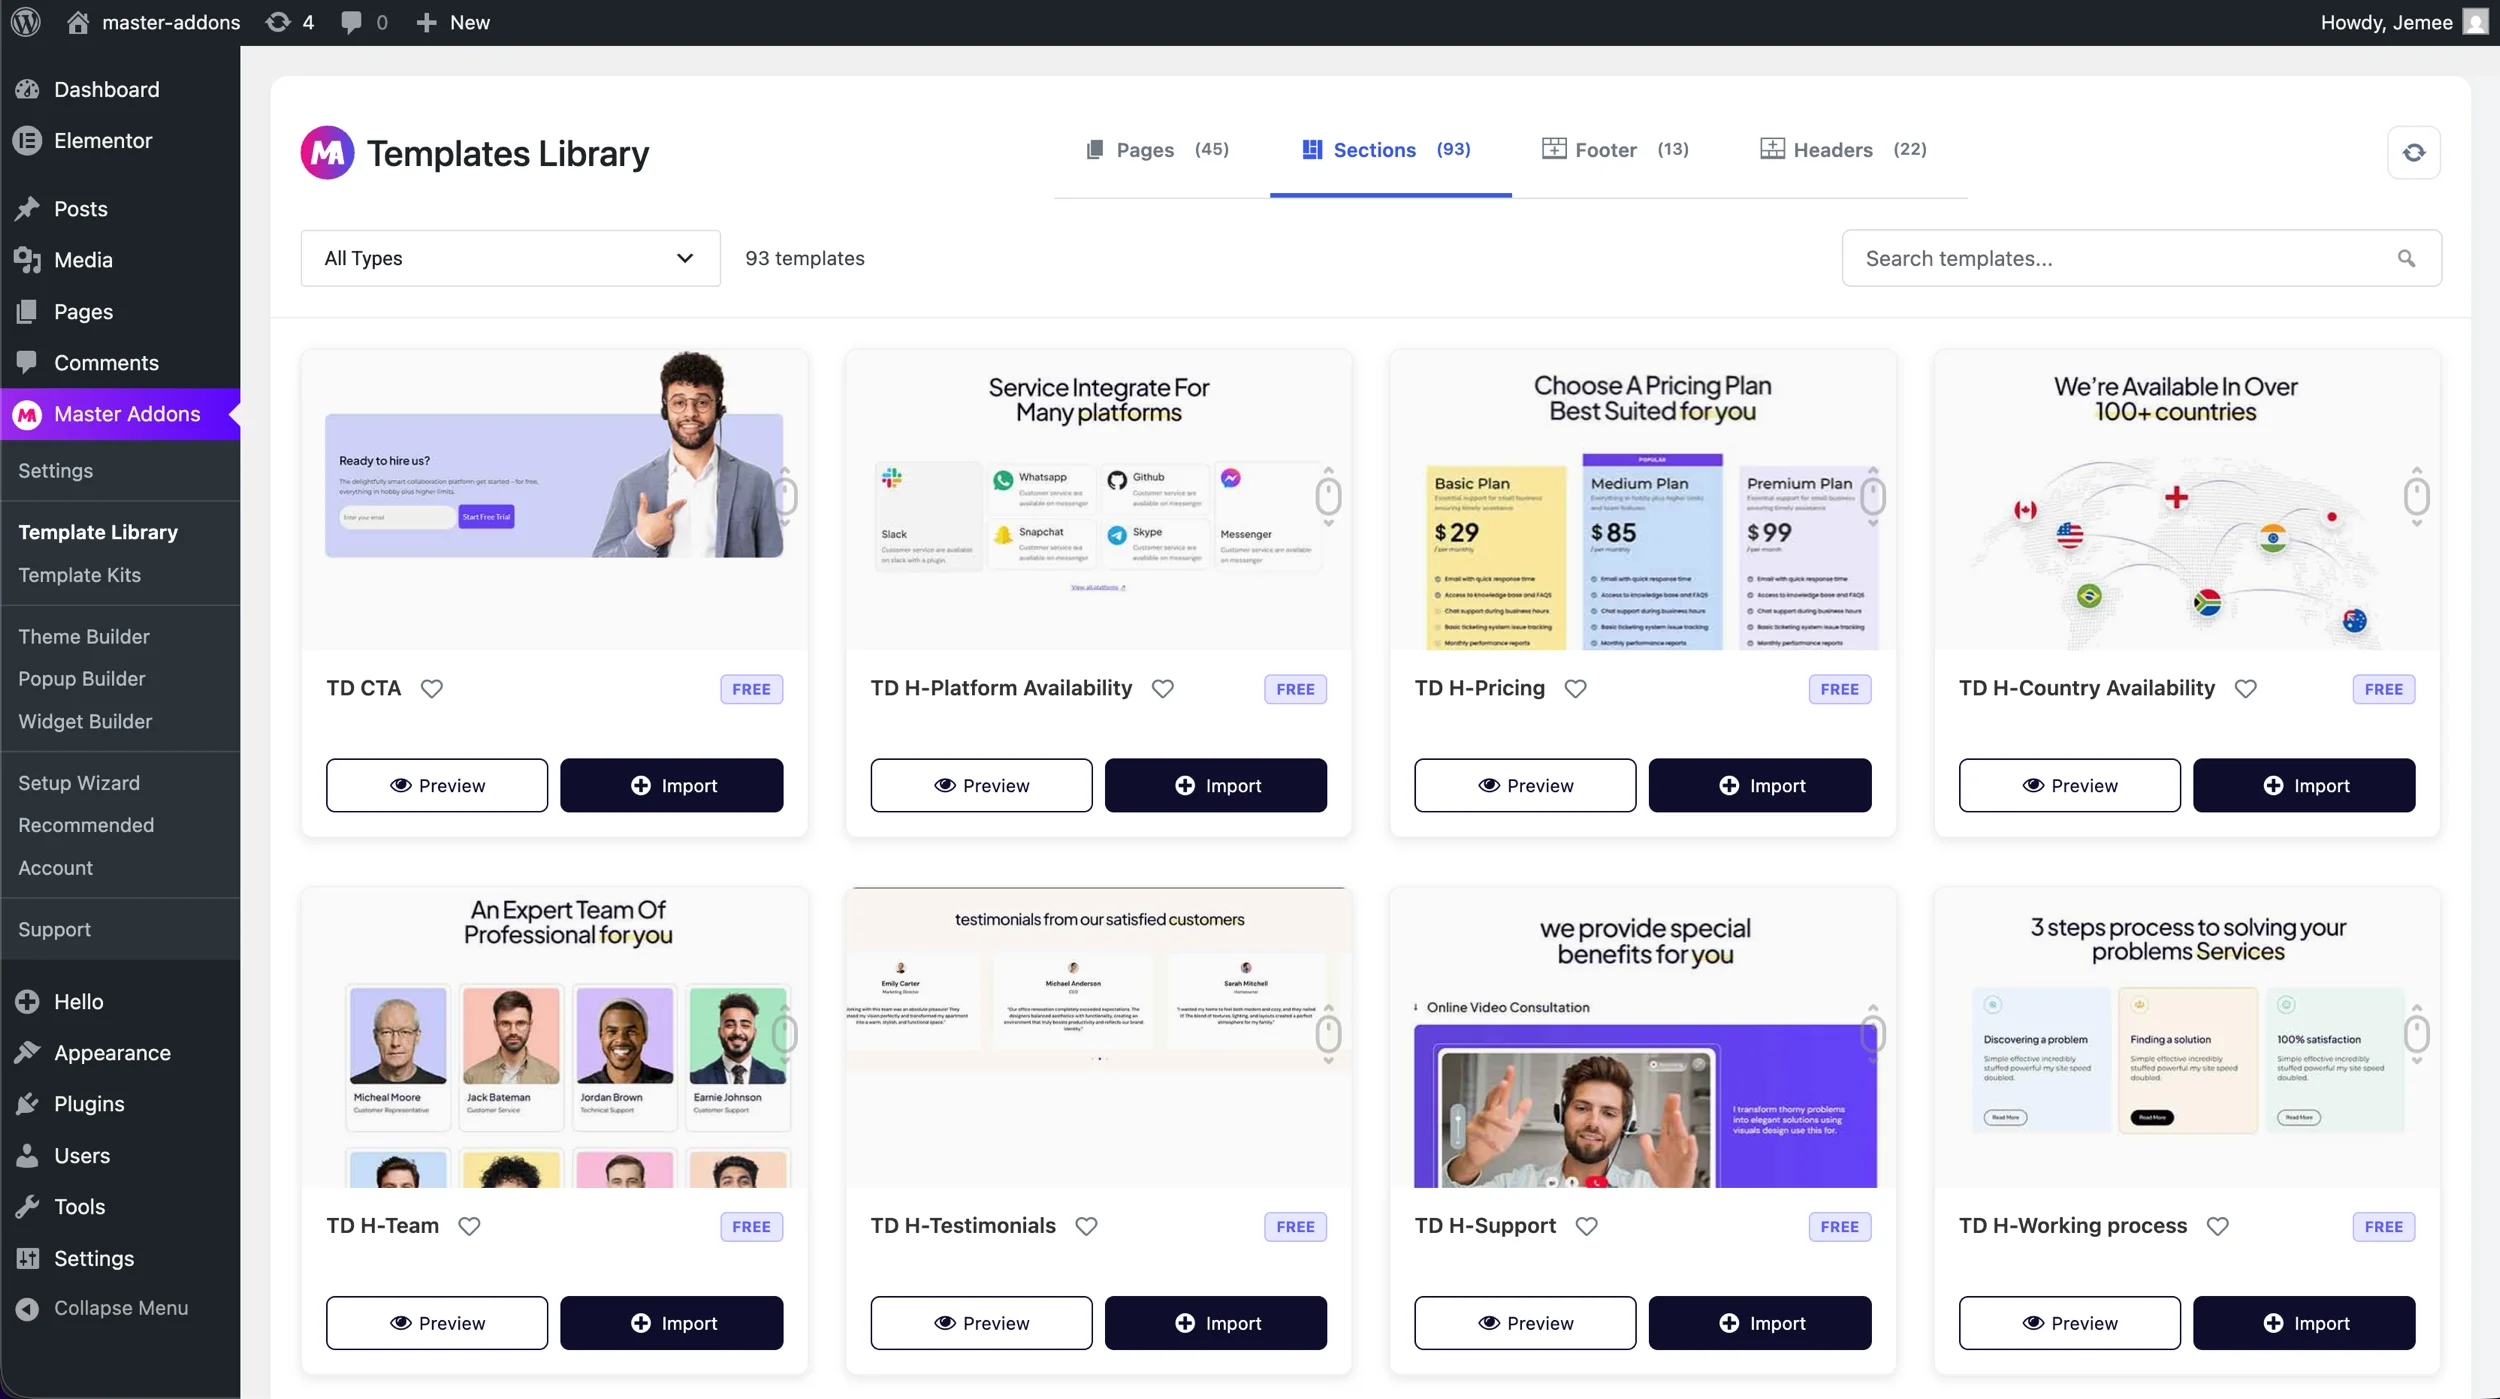Favorite TD H-Country Availability heart icon

[2245, 688]
